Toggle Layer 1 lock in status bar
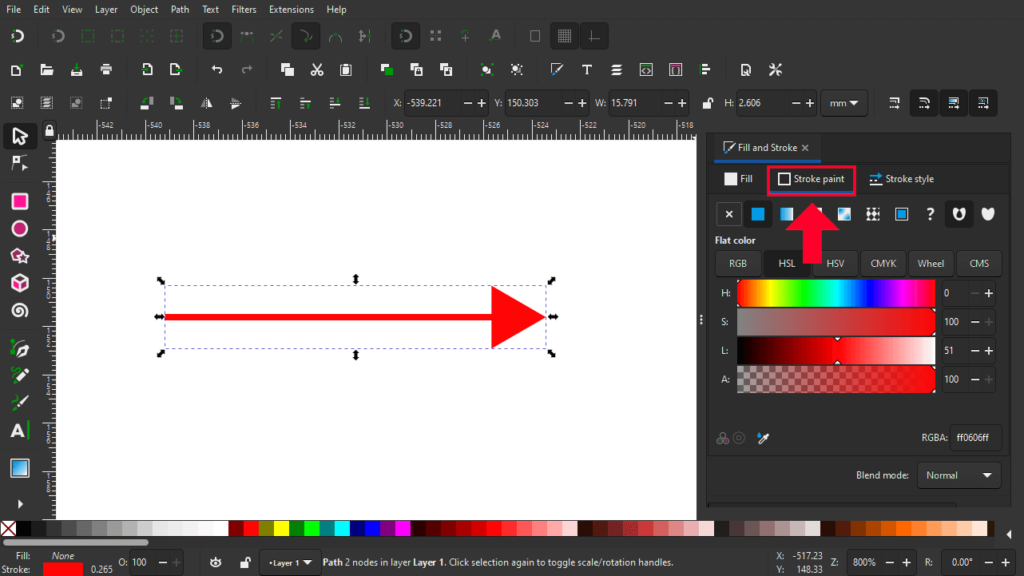This screenshot has height=576, width=1024. pos(245,562)
